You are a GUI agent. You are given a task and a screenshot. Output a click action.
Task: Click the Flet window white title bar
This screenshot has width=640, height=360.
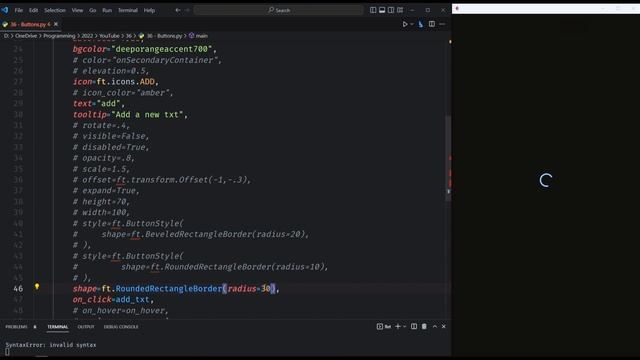[546, 9]
